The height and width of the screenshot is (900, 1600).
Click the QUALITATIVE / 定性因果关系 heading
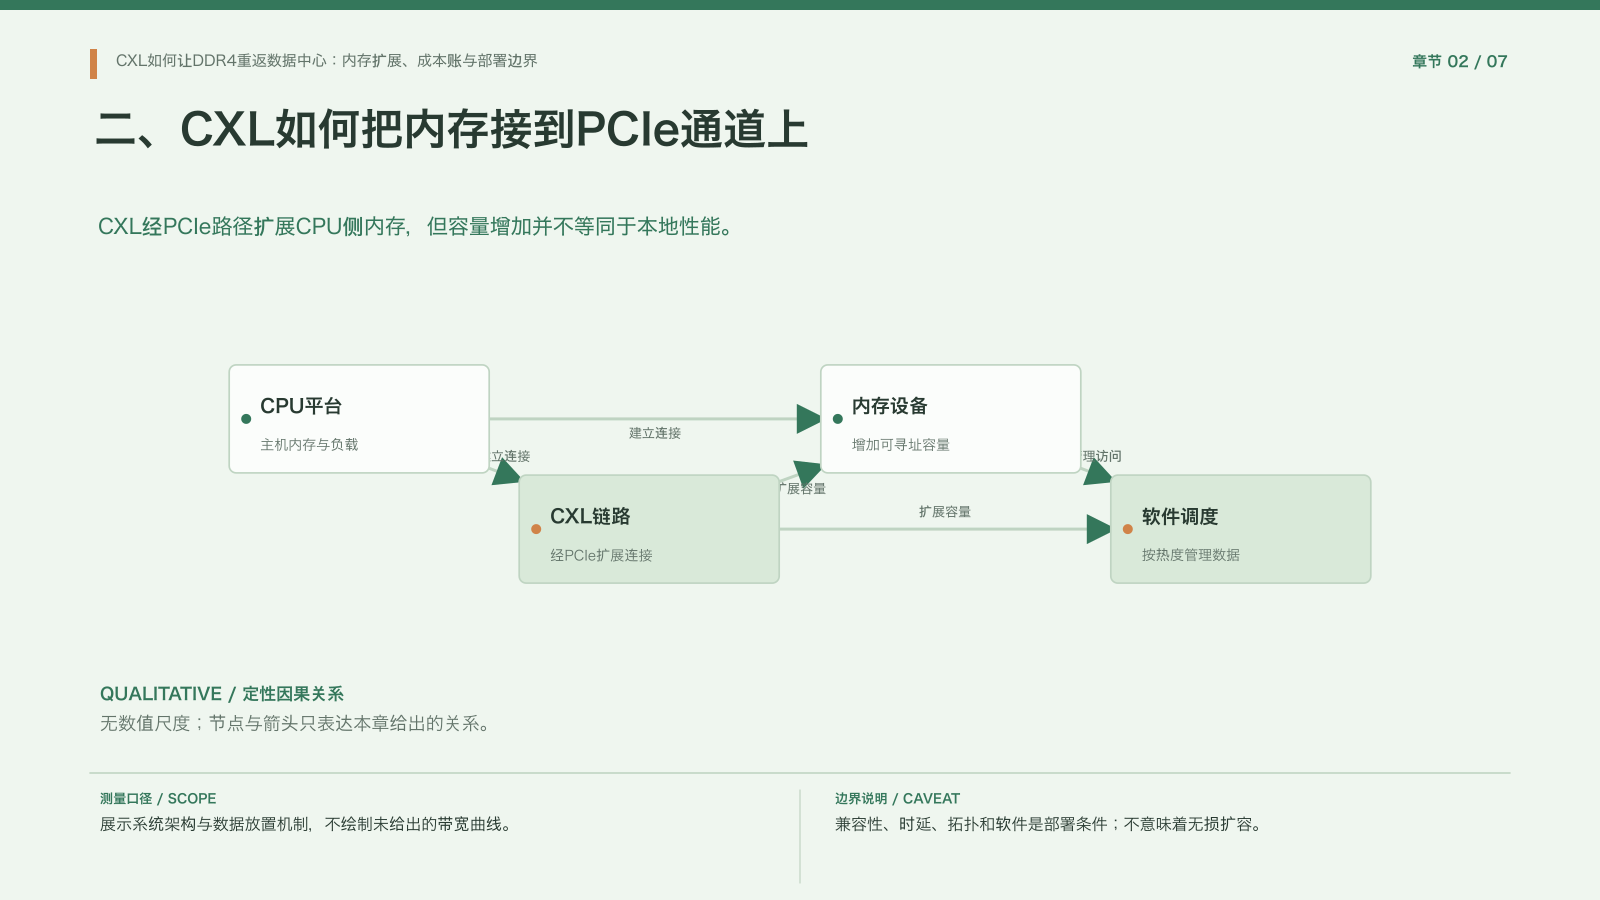click(222, 694)
